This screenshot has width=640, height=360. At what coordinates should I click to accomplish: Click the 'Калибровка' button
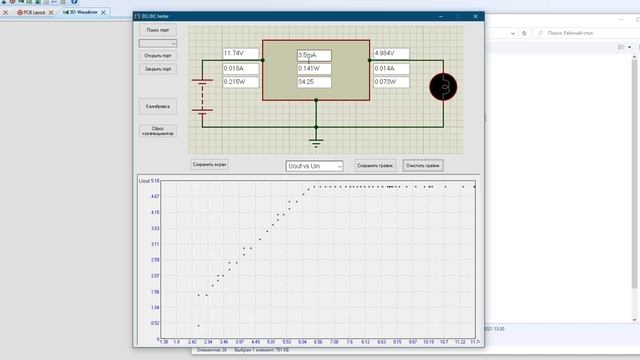[158, 107]
